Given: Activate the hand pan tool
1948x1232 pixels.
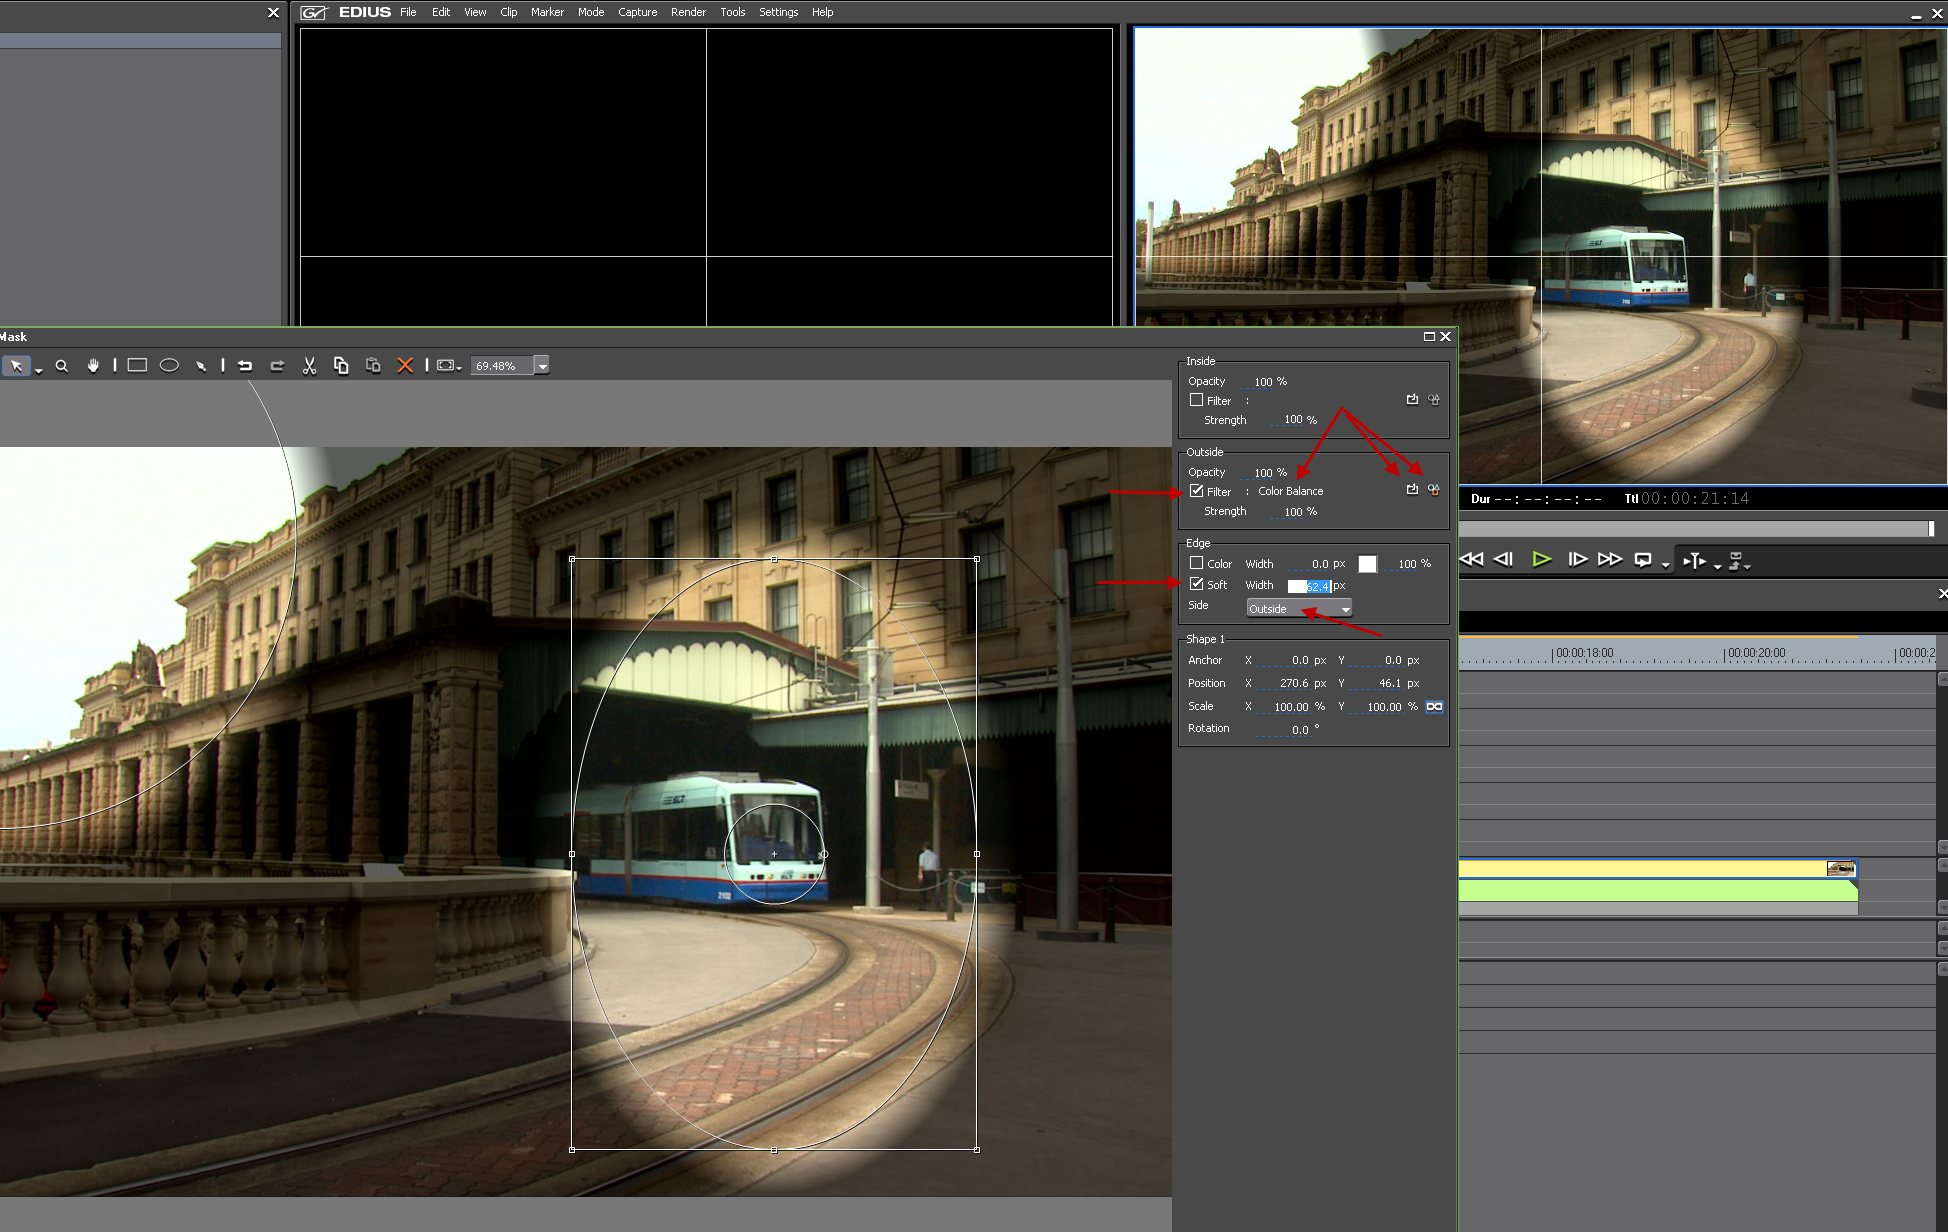Looking at the screenshot, I should [93, 366].
